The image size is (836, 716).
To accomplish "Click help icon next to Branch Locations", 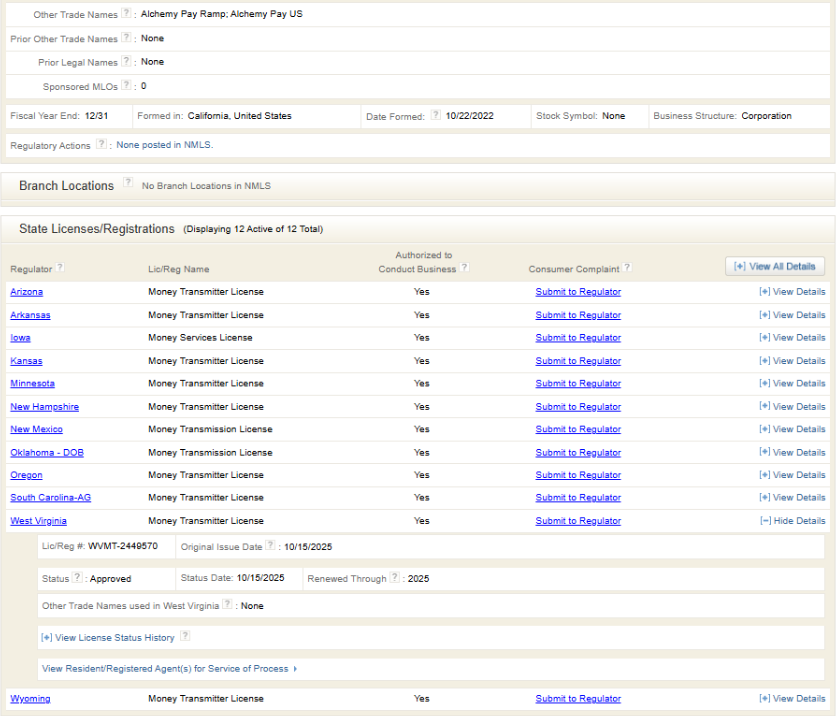I will pyautogui.click(x=128, y=184).
